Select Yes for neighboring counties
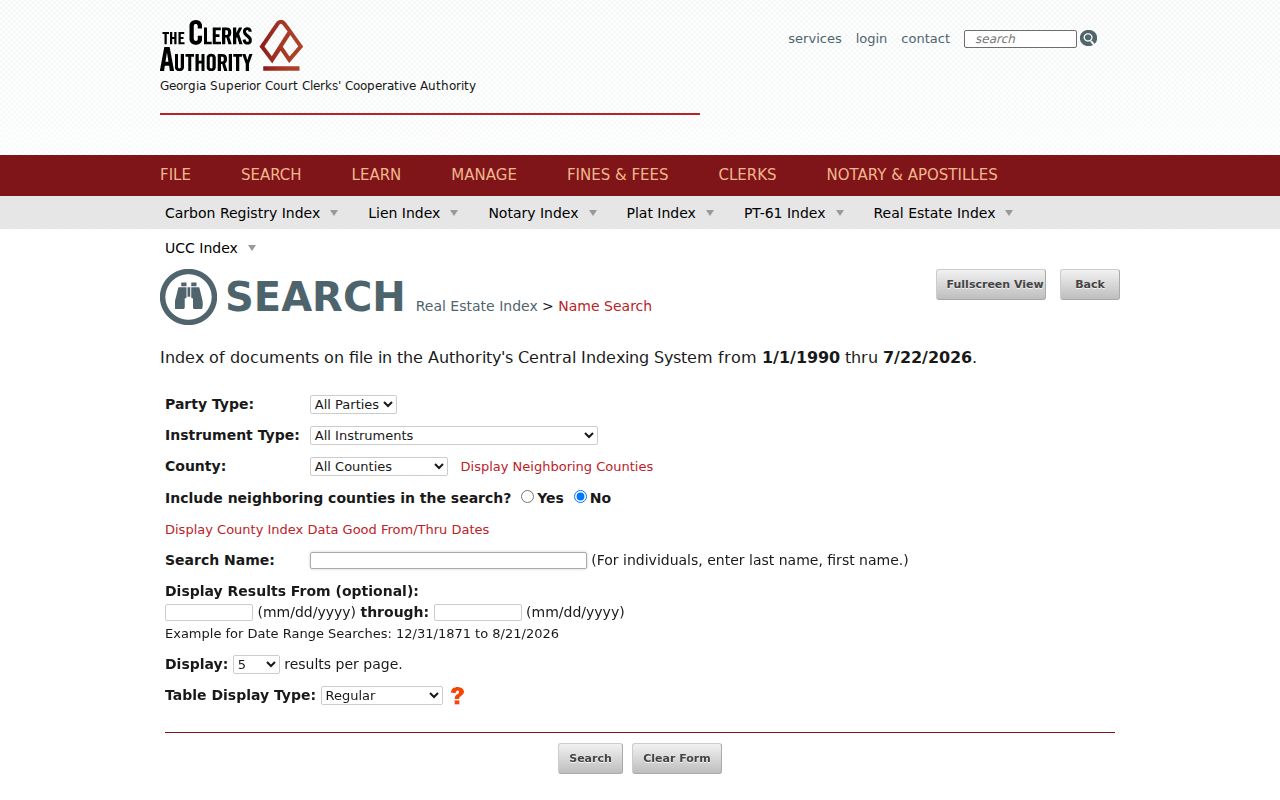Screen dimensions: 1280x800 click(x=527, y=497)
